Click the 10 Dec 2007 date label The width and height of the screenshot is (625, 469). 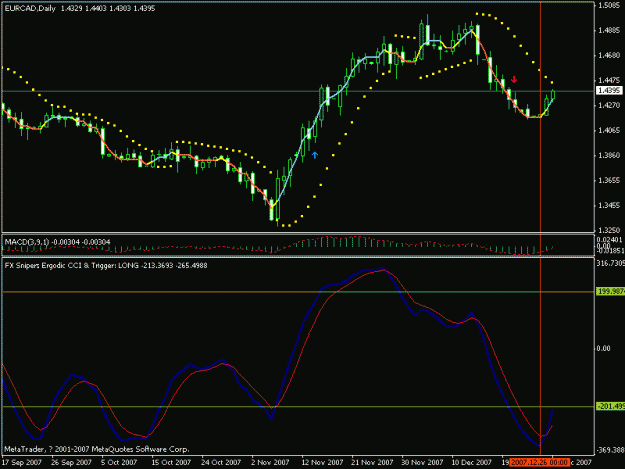472,462
